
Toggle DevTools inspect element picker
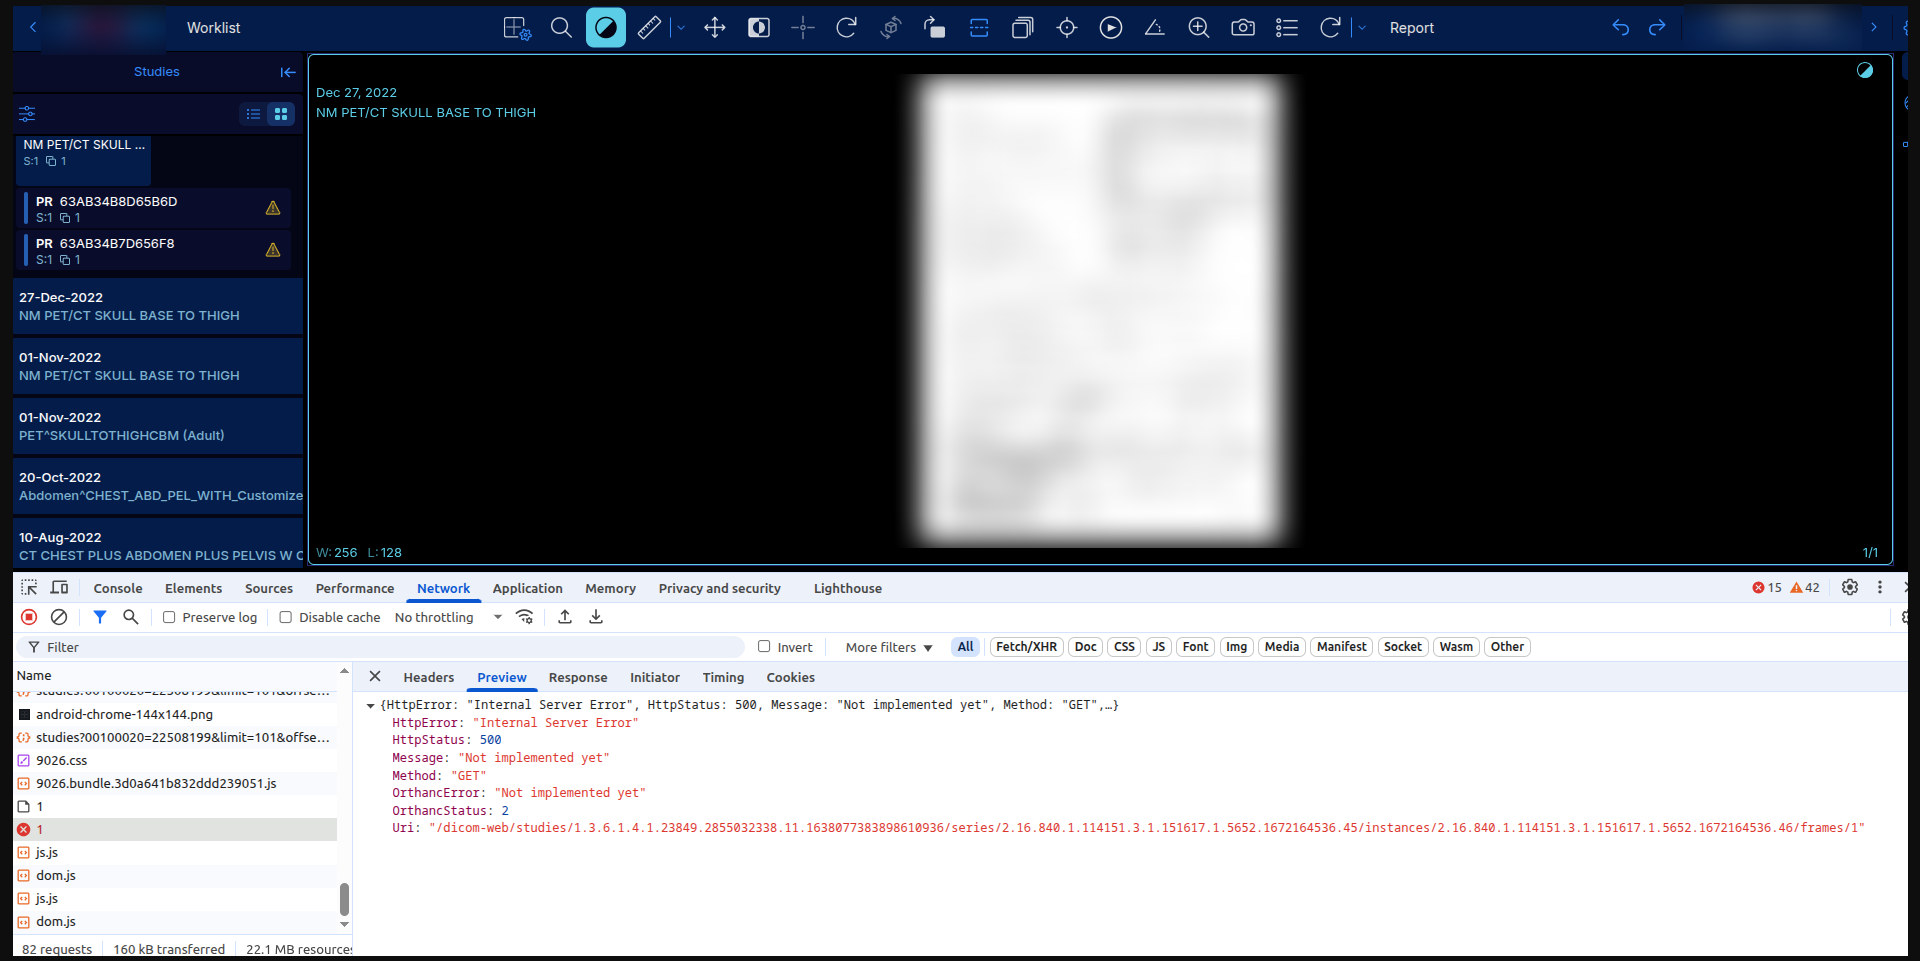pyautogui.click(x=29, y=588)
